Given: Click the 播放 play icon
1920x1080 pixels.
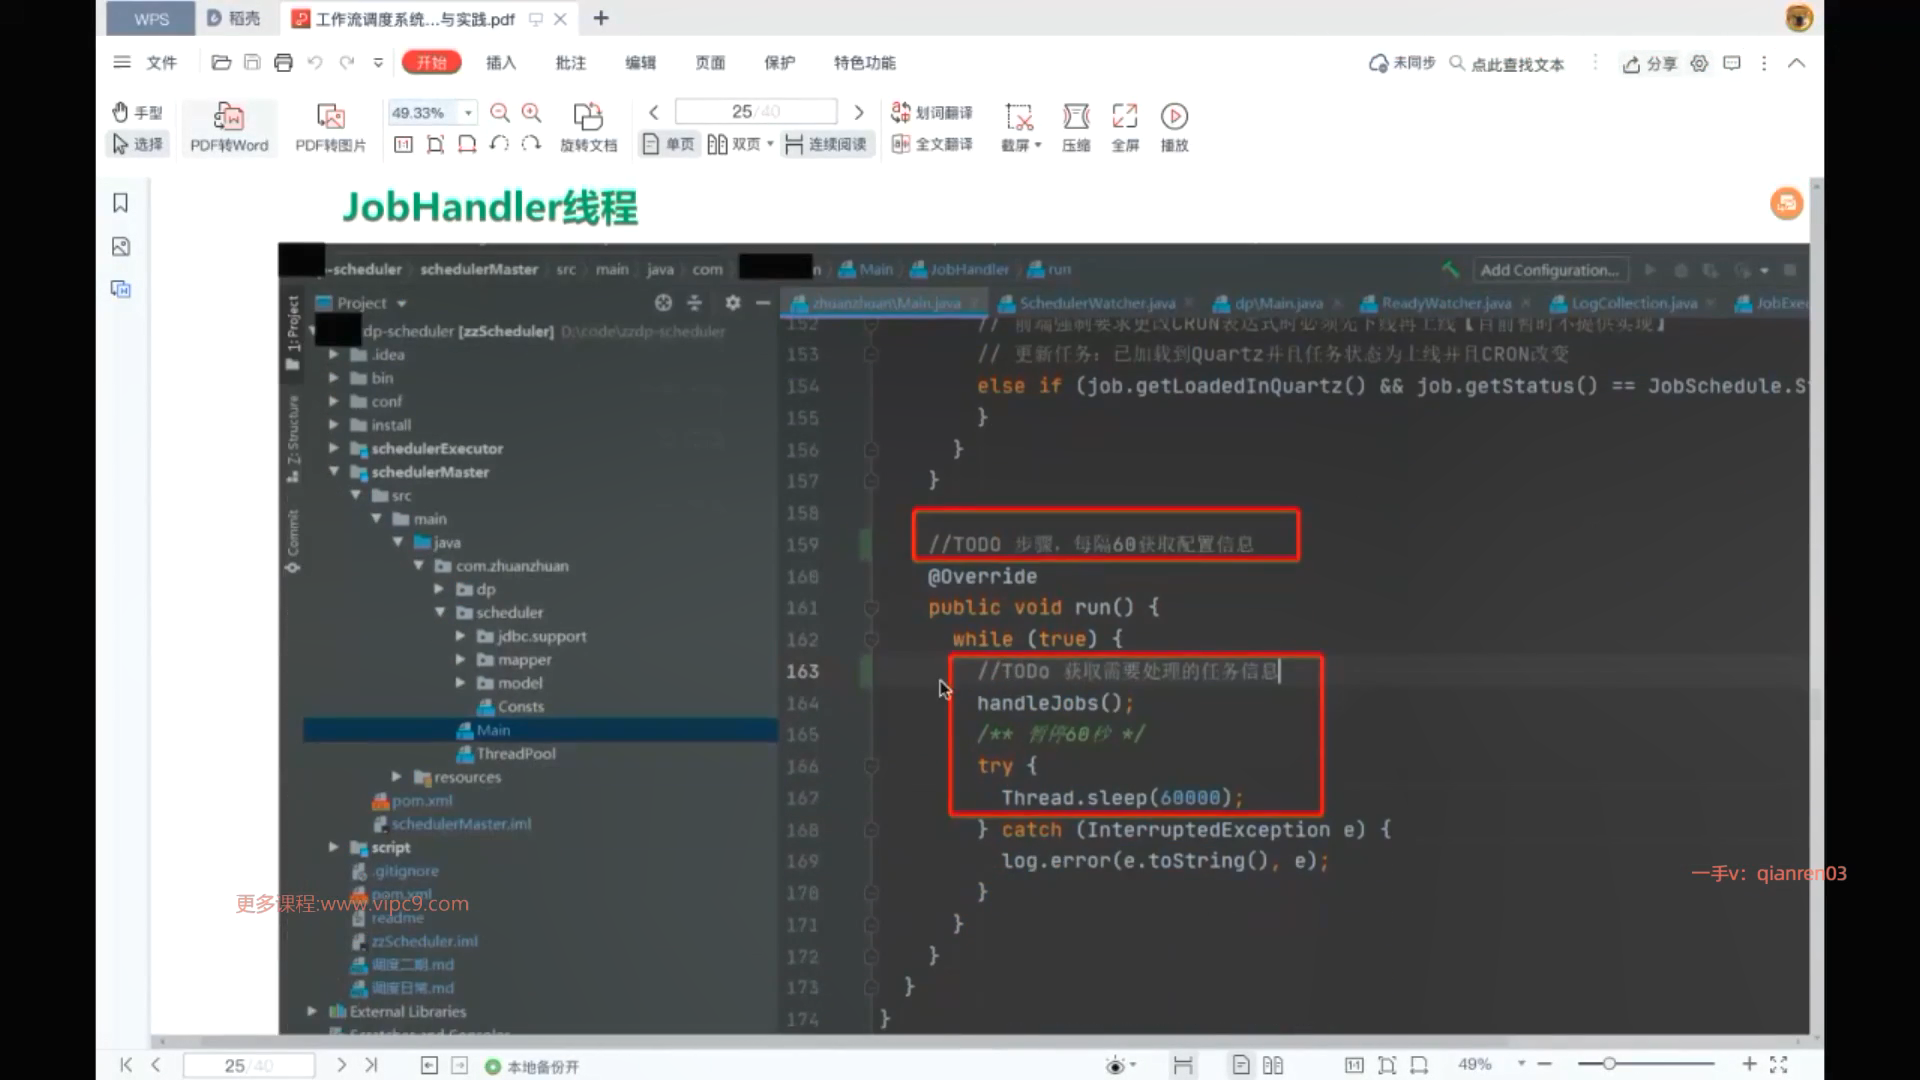Looking at the screenshot, I should coord(1174,117).
